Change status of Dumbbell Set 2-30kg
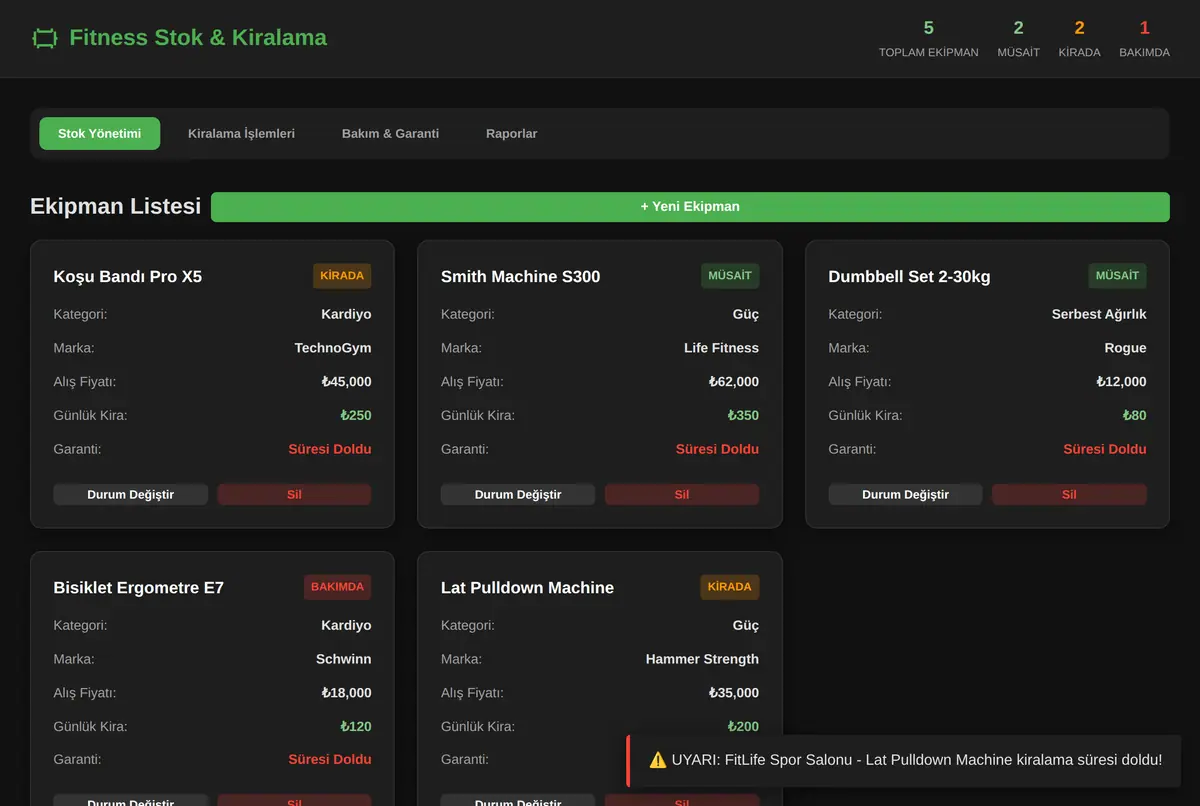This screenshot has height=806, width=1200. pyautogui.click(x=906, y=494)
